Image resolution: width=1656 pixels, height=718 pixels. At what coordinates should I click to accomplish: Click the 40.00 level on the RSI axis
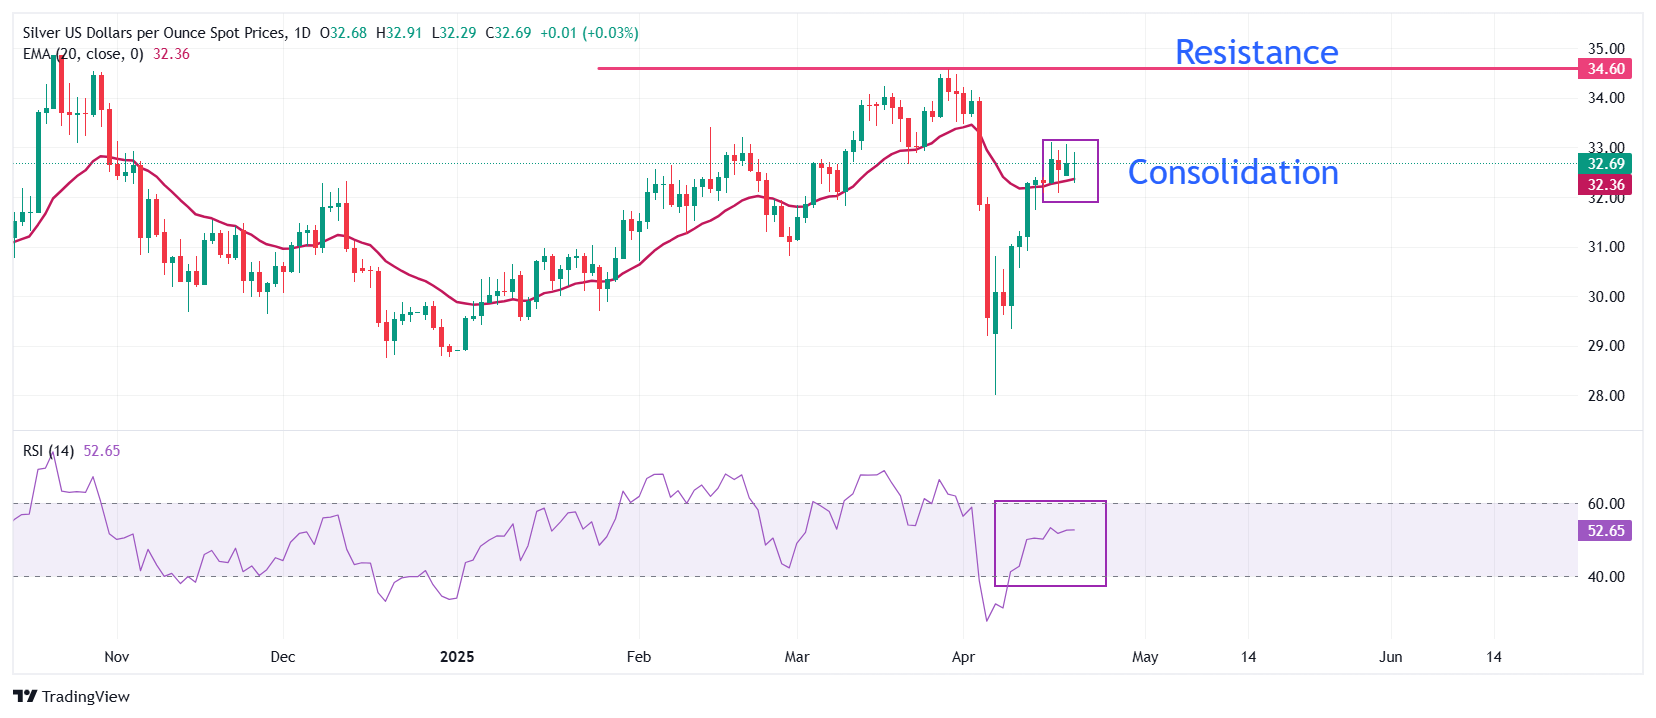(x=1606, y=577)
